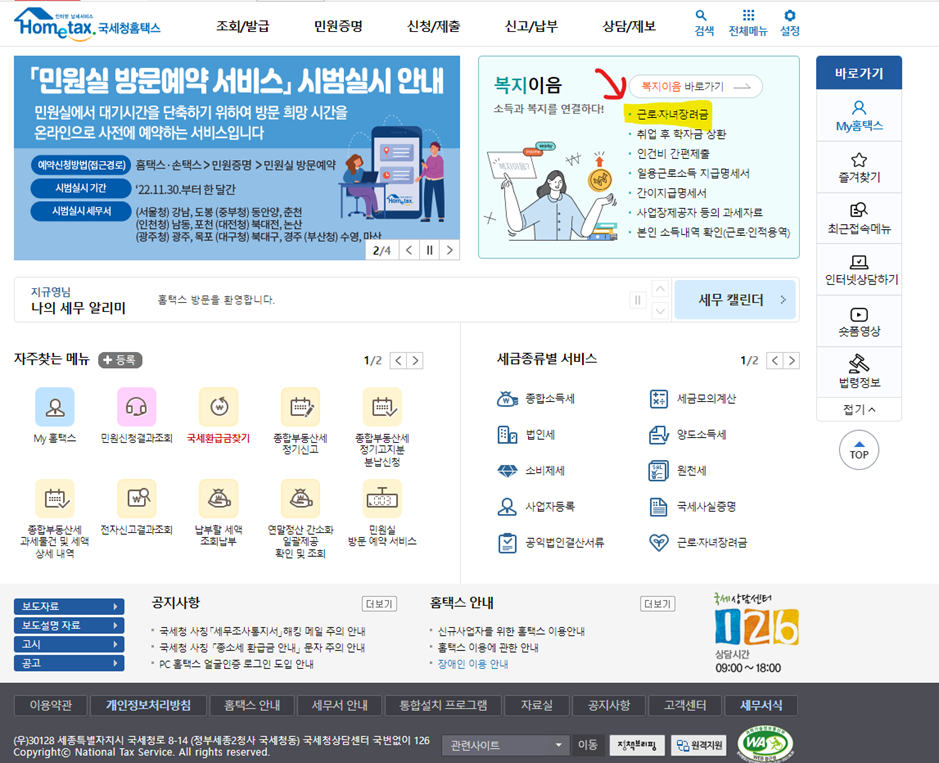Click 이동 button beside 관련사이트

(587, 745)
